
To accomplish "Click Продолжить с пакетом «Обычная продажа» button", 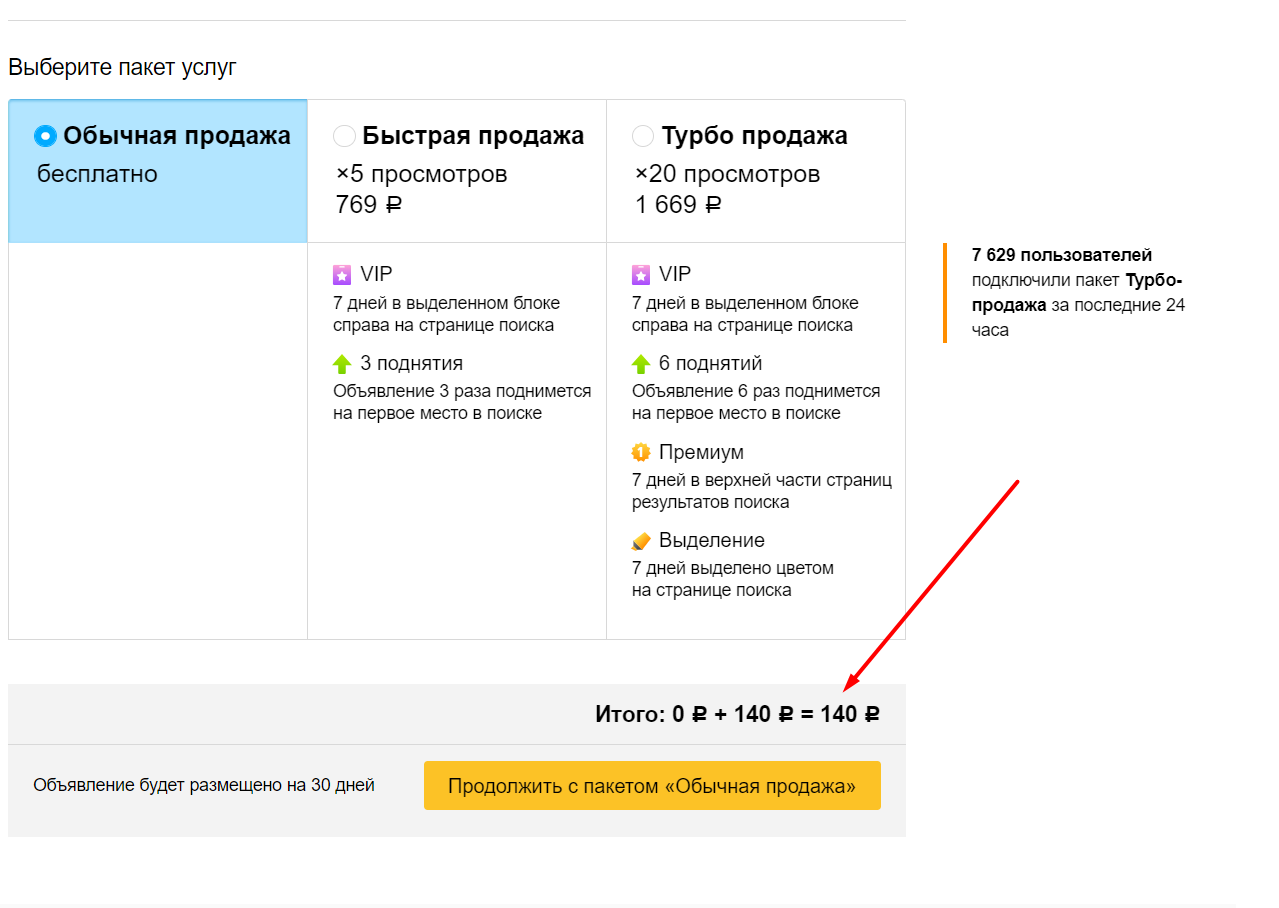I will point(652,786).
